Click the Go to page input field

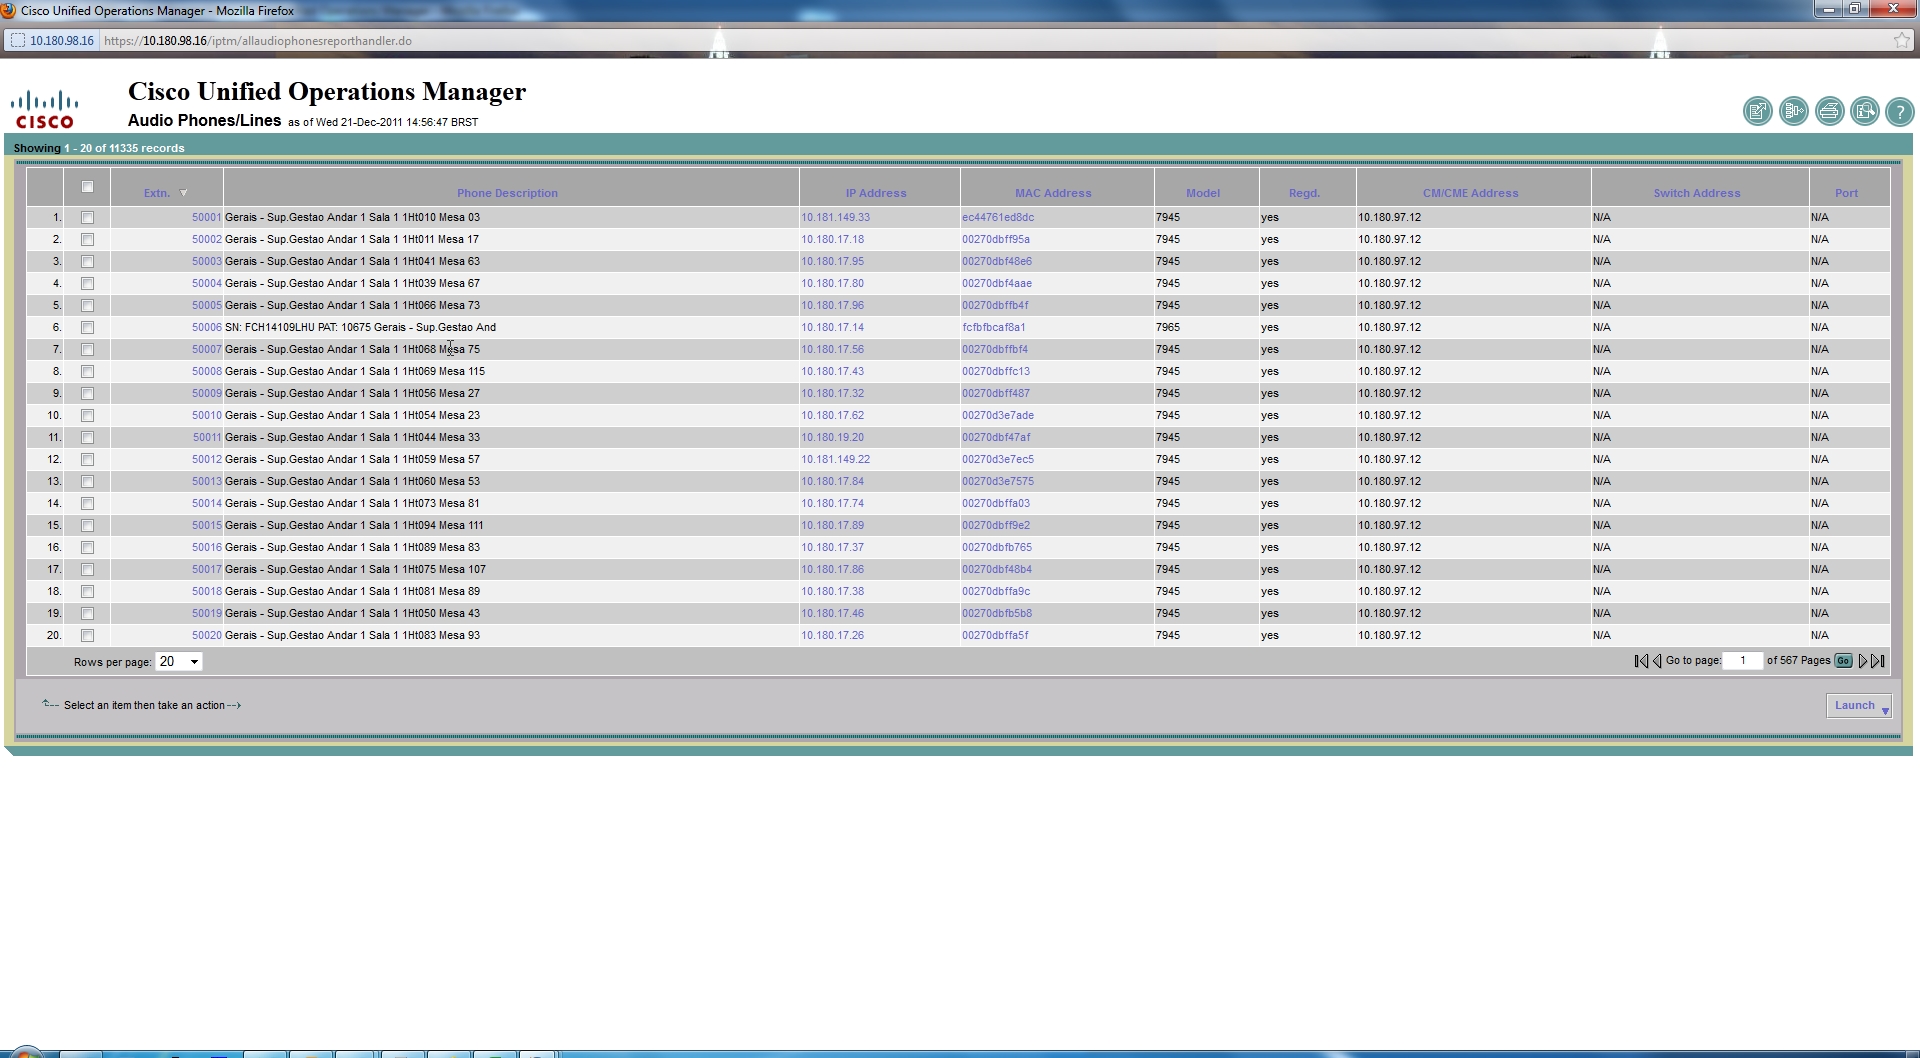1742,661
